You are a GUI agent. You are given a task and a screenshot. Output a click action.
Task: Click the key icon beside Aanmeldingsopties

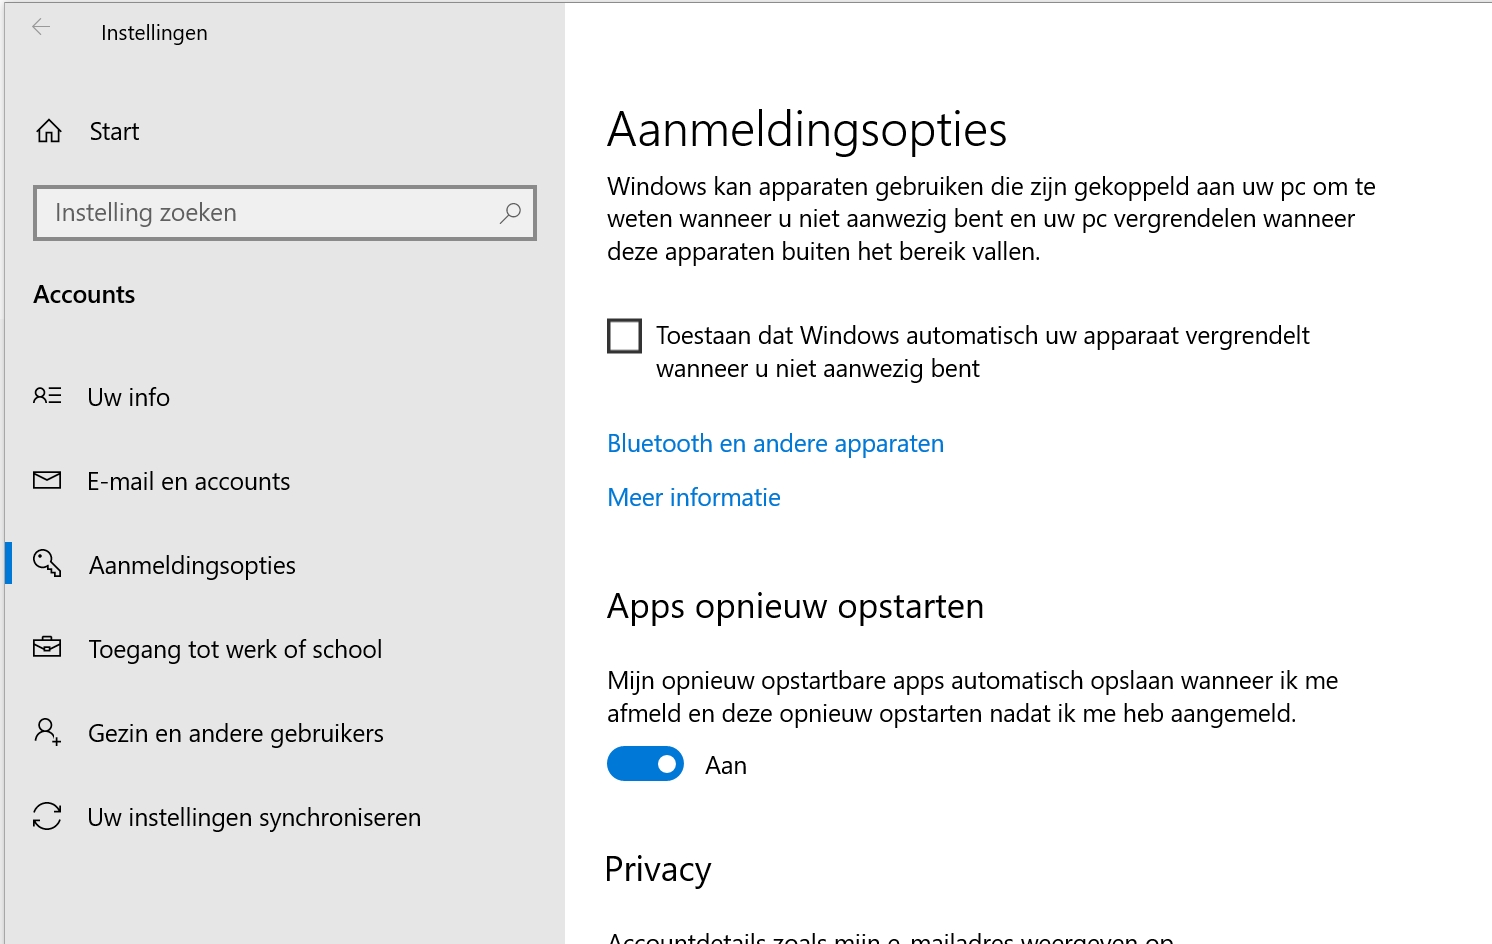click(46, 564)
